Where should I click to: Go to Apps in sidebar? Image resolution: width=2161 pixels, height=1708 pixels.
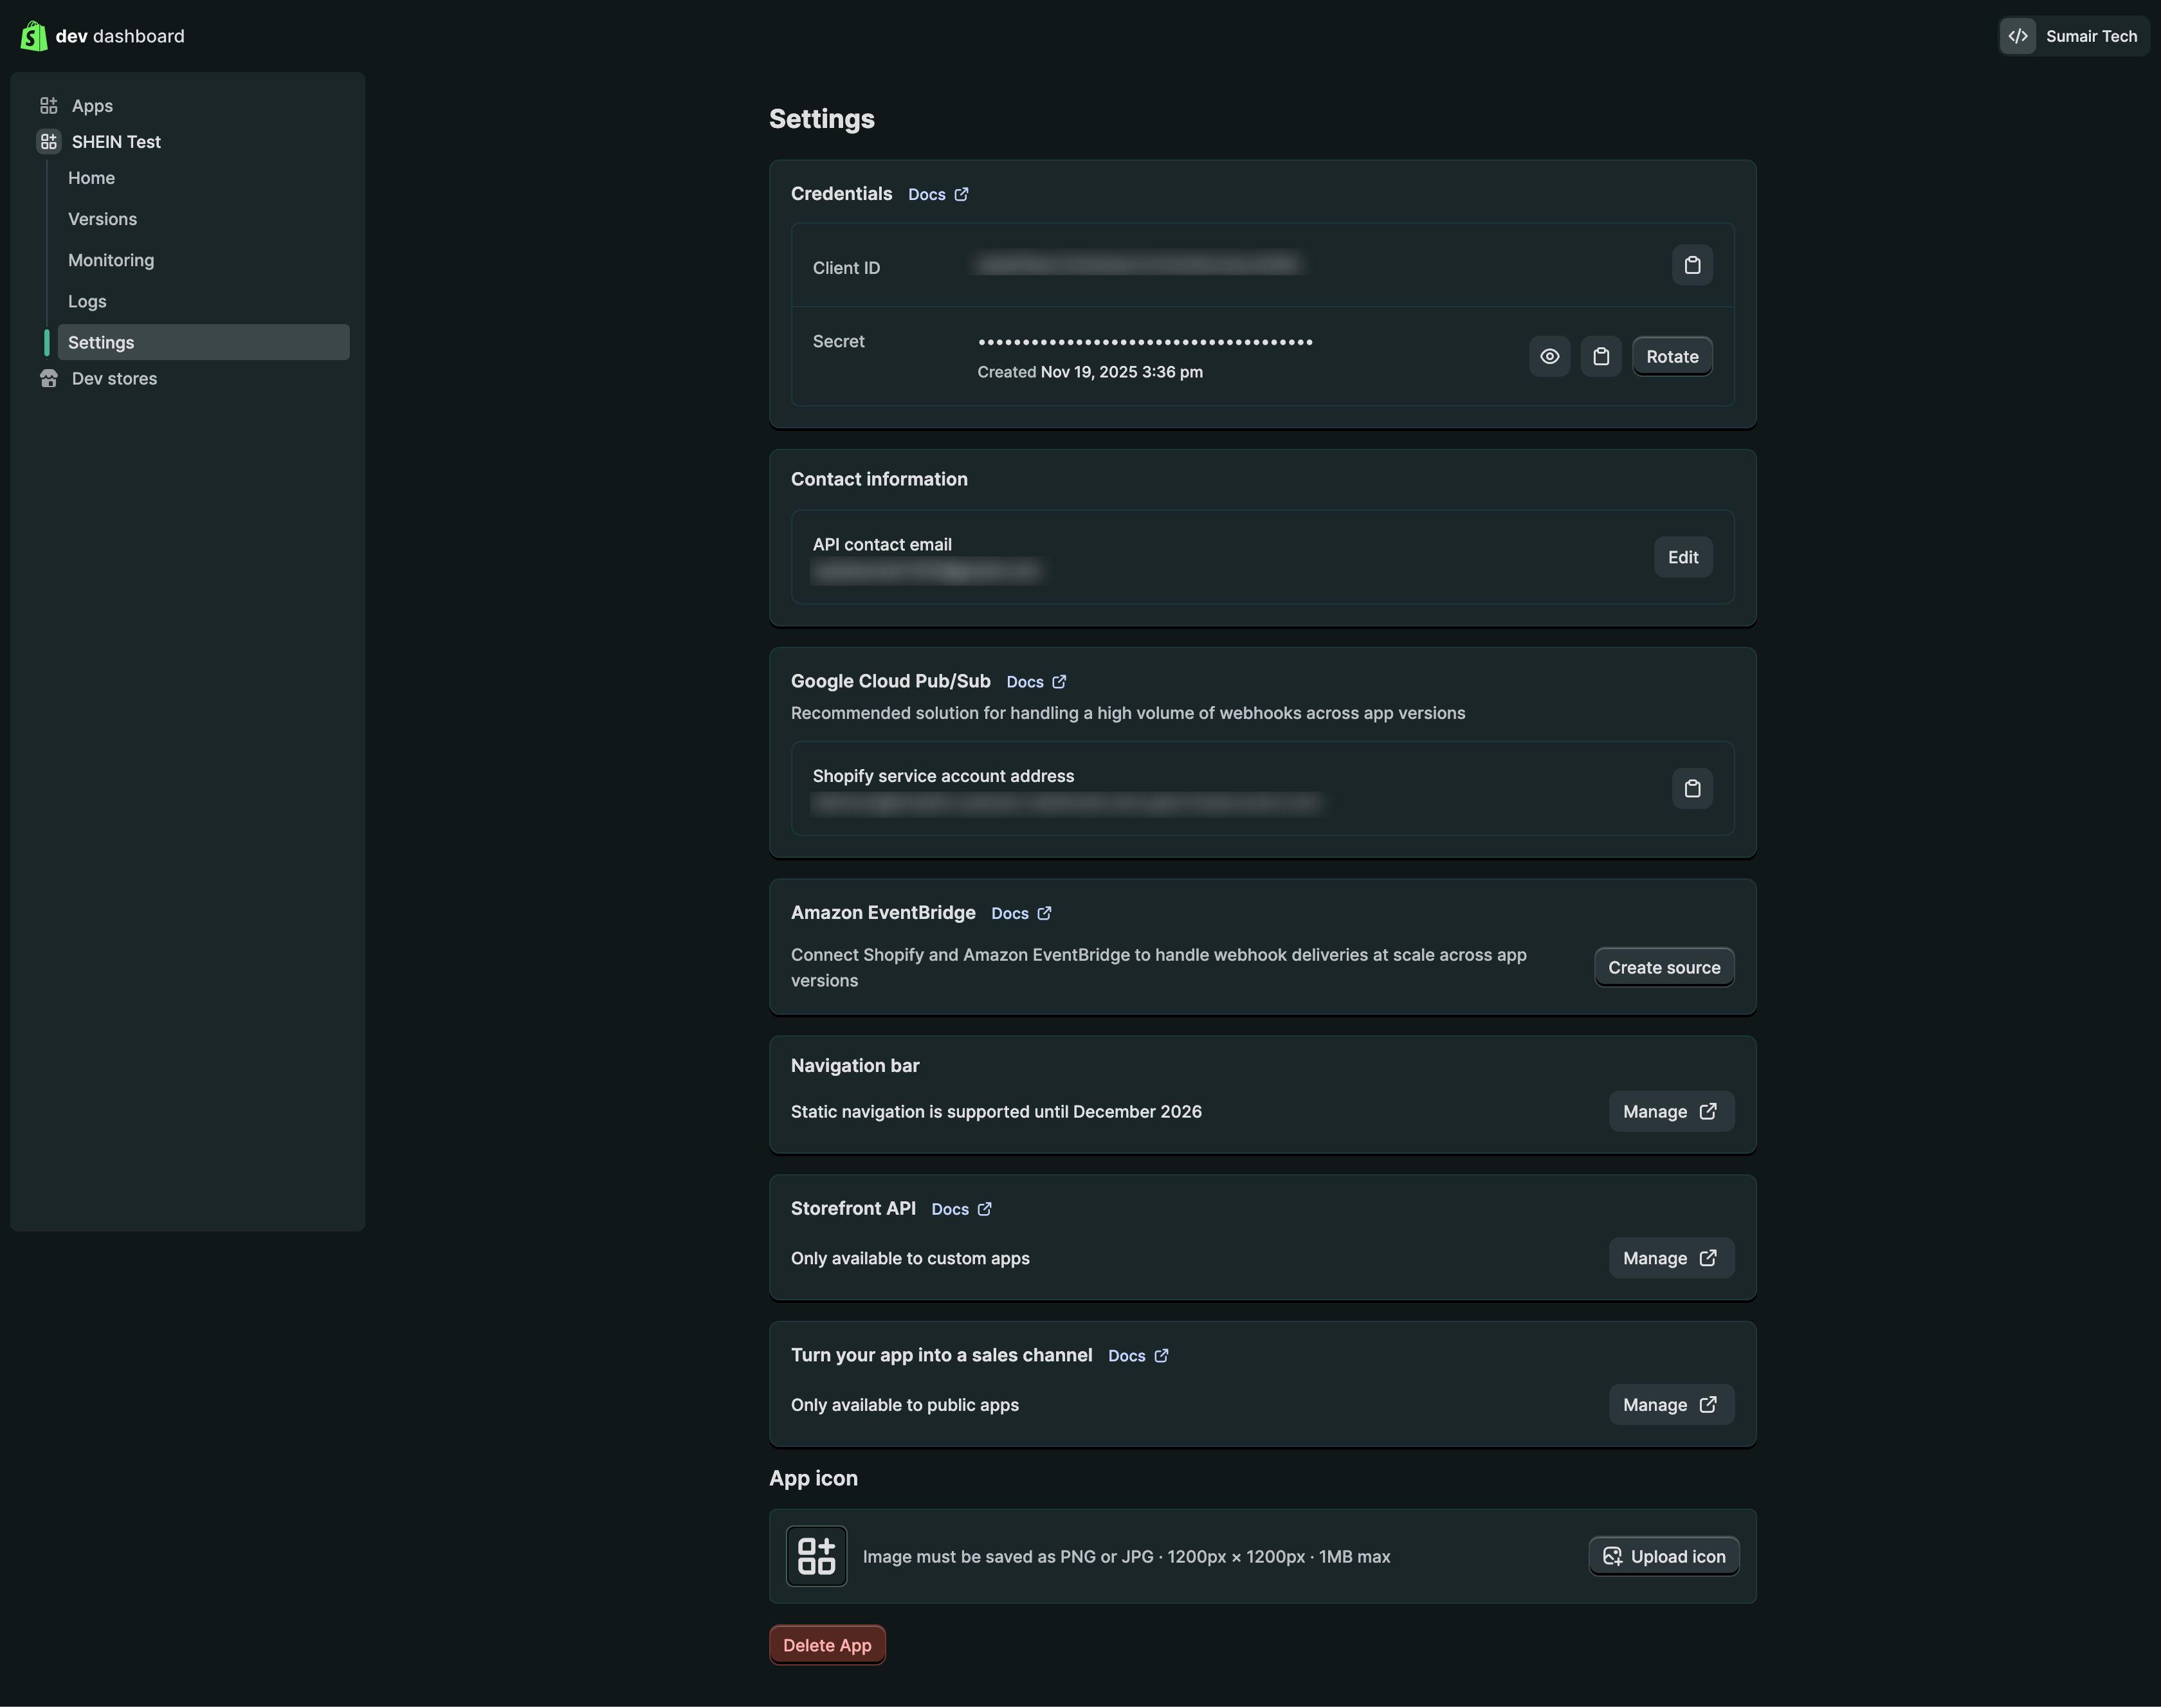point(92,106)
